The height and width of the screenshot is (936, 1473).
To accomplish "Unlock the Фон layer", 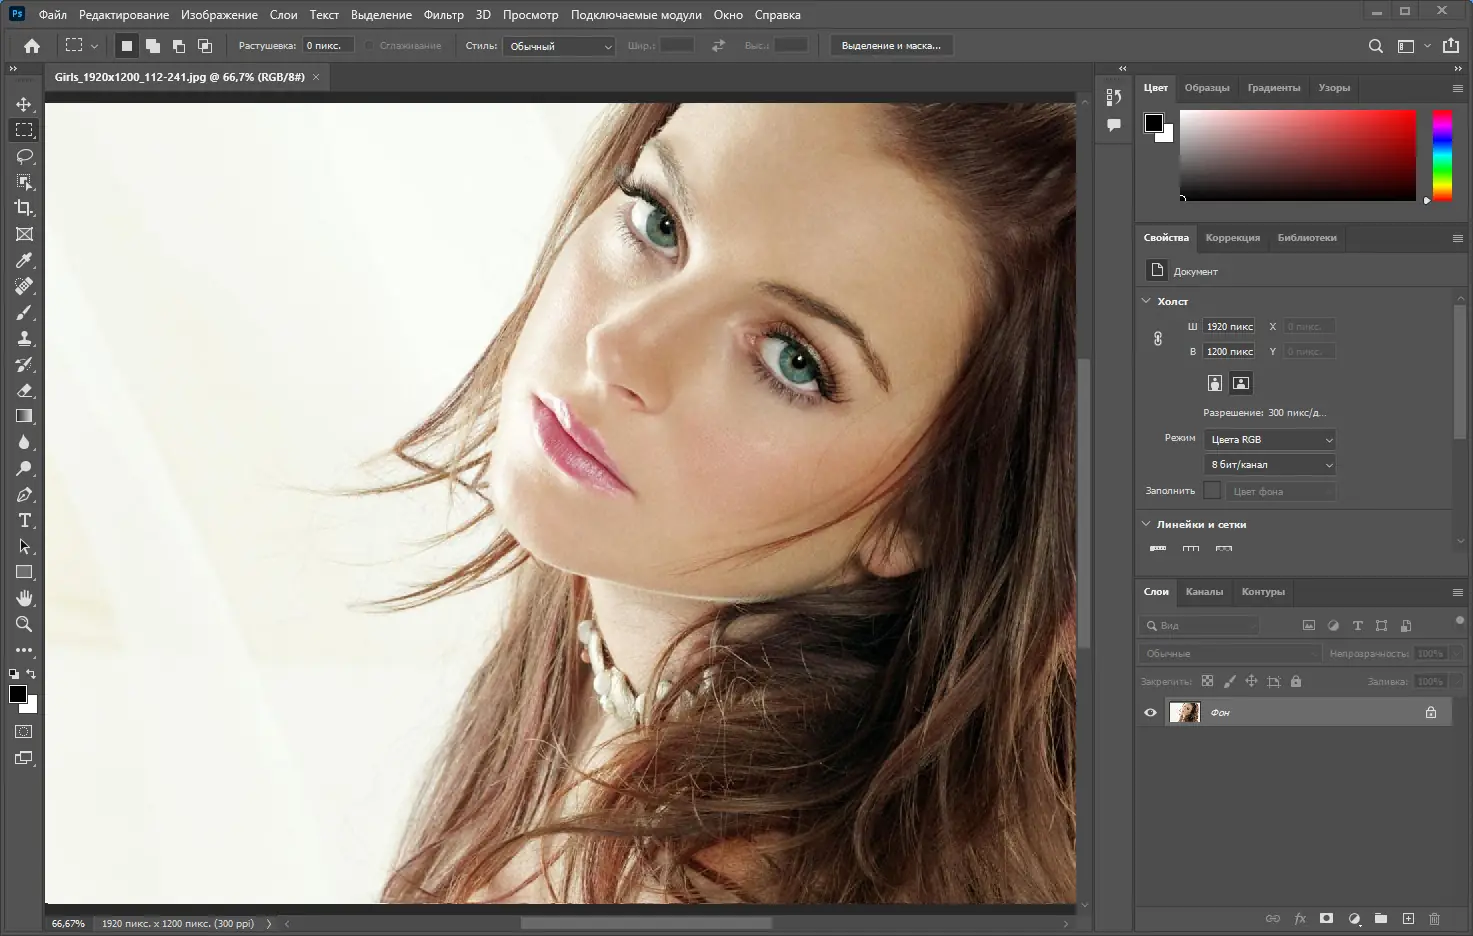I will 1431,712.
